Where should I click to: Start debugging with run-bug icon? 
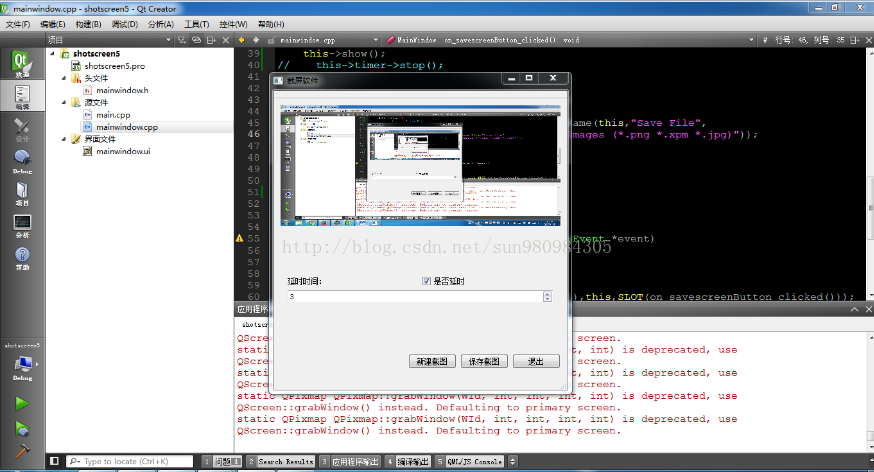(x=22, y=429)
